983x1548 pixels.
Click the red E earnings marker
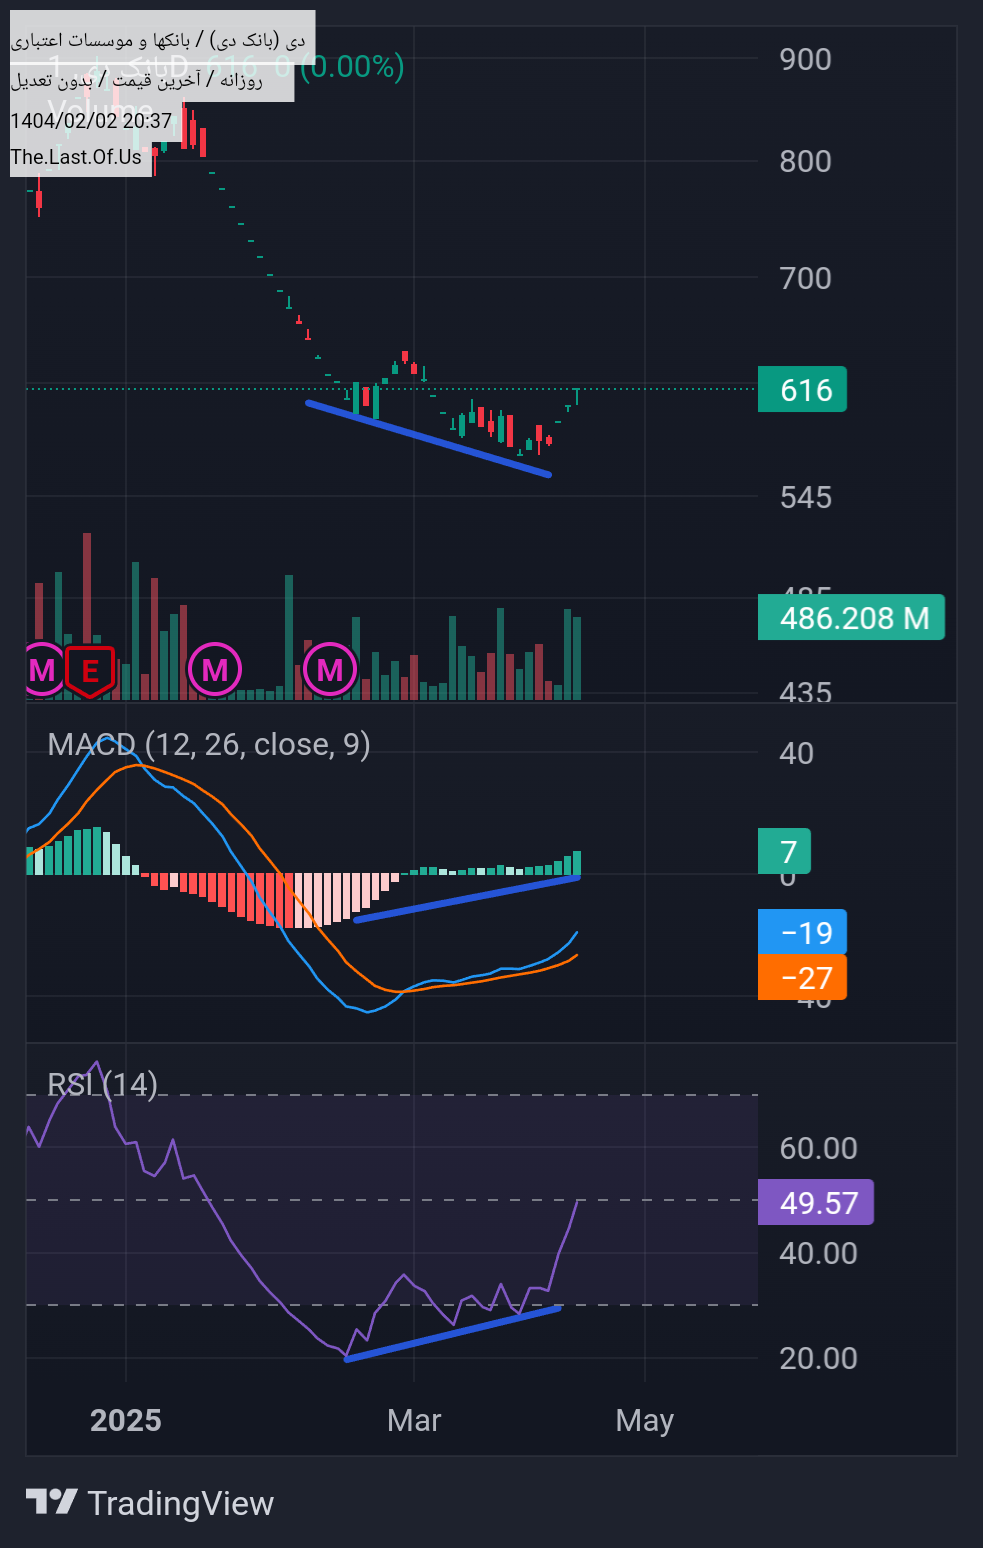pos(90,671)
